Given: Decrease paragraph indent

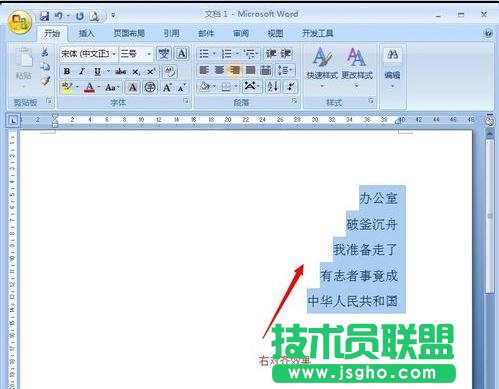Looking at the screenshot, I should click(271, 53).
